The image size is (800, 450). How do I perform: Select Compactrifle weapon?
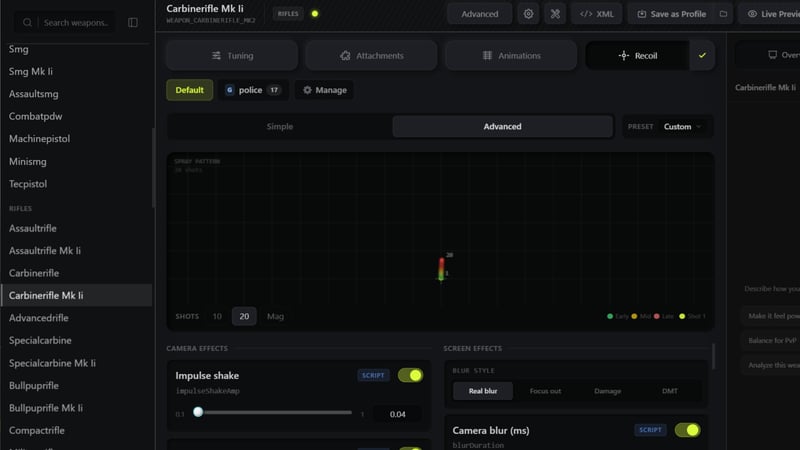(37, 430)
